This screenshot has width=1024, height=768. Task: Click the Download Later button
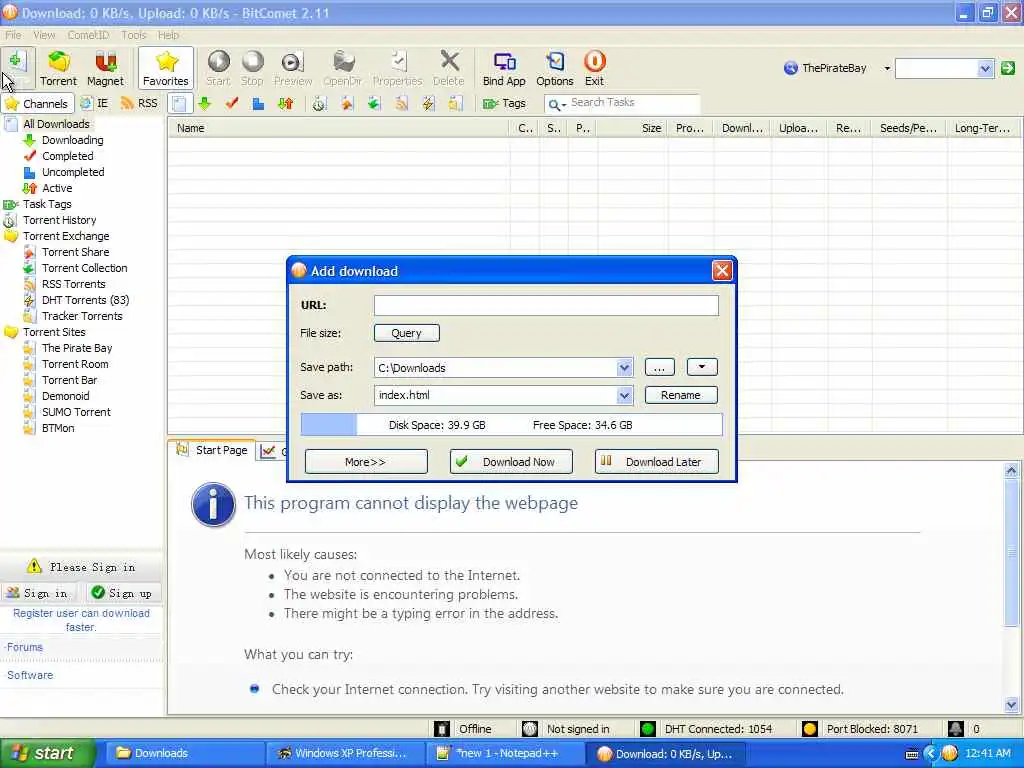click(656, 462)
